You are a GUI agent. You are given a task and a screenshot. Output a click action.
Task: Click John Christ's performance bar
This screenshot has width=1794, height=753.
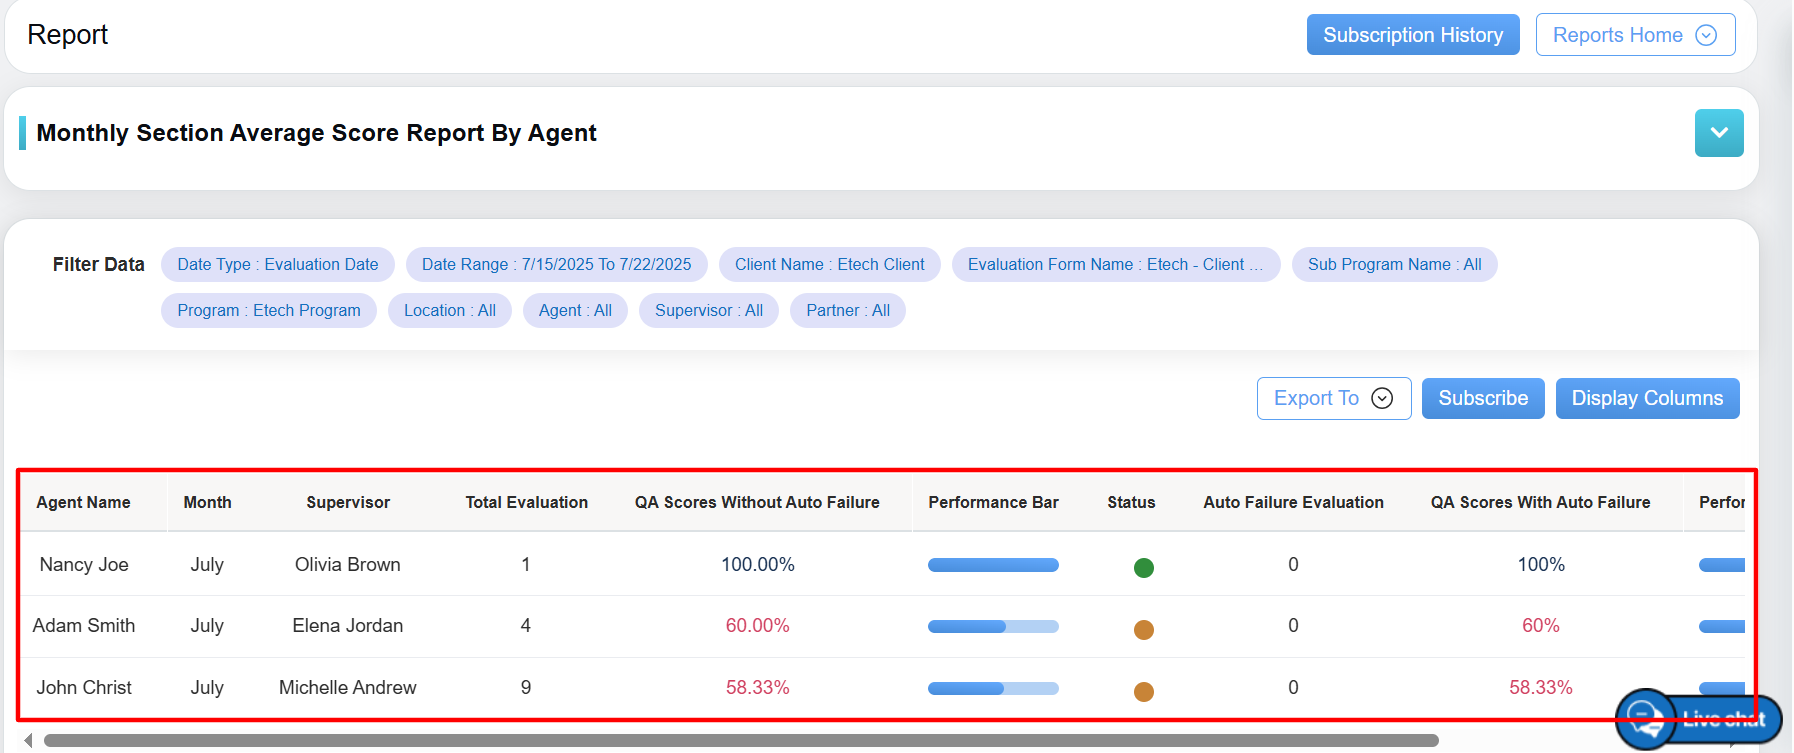coord(992,688)
